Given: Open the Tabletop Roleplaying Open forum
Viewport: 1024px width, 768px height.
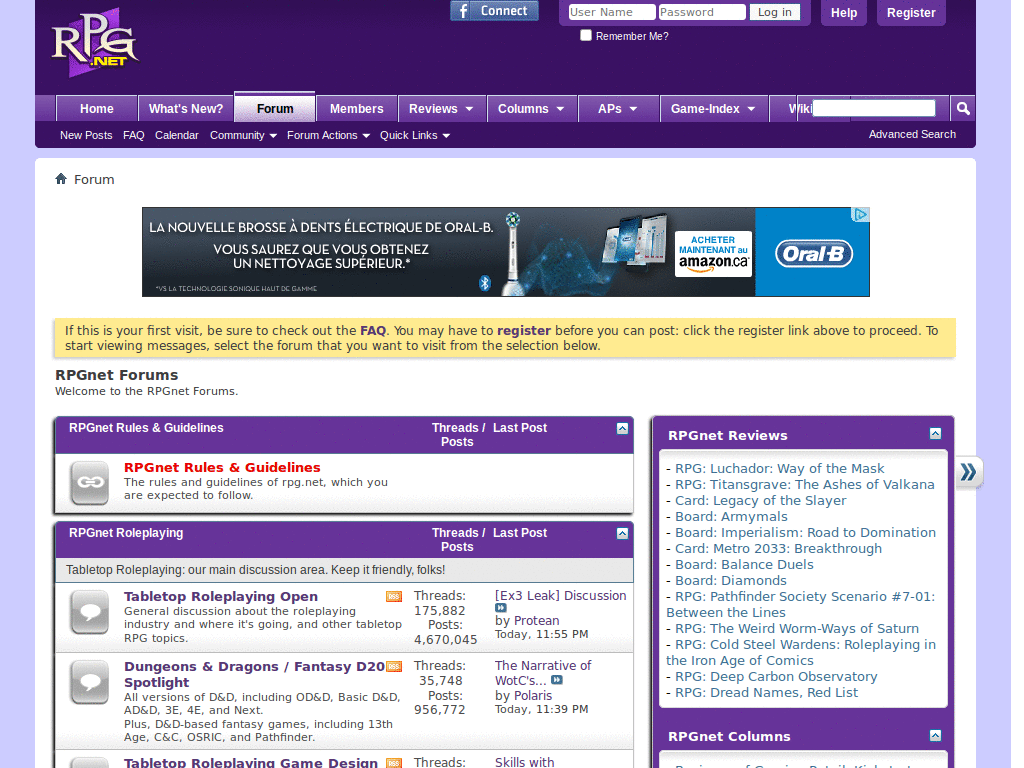Looking at the screenshot, I should tap(221, 596).
